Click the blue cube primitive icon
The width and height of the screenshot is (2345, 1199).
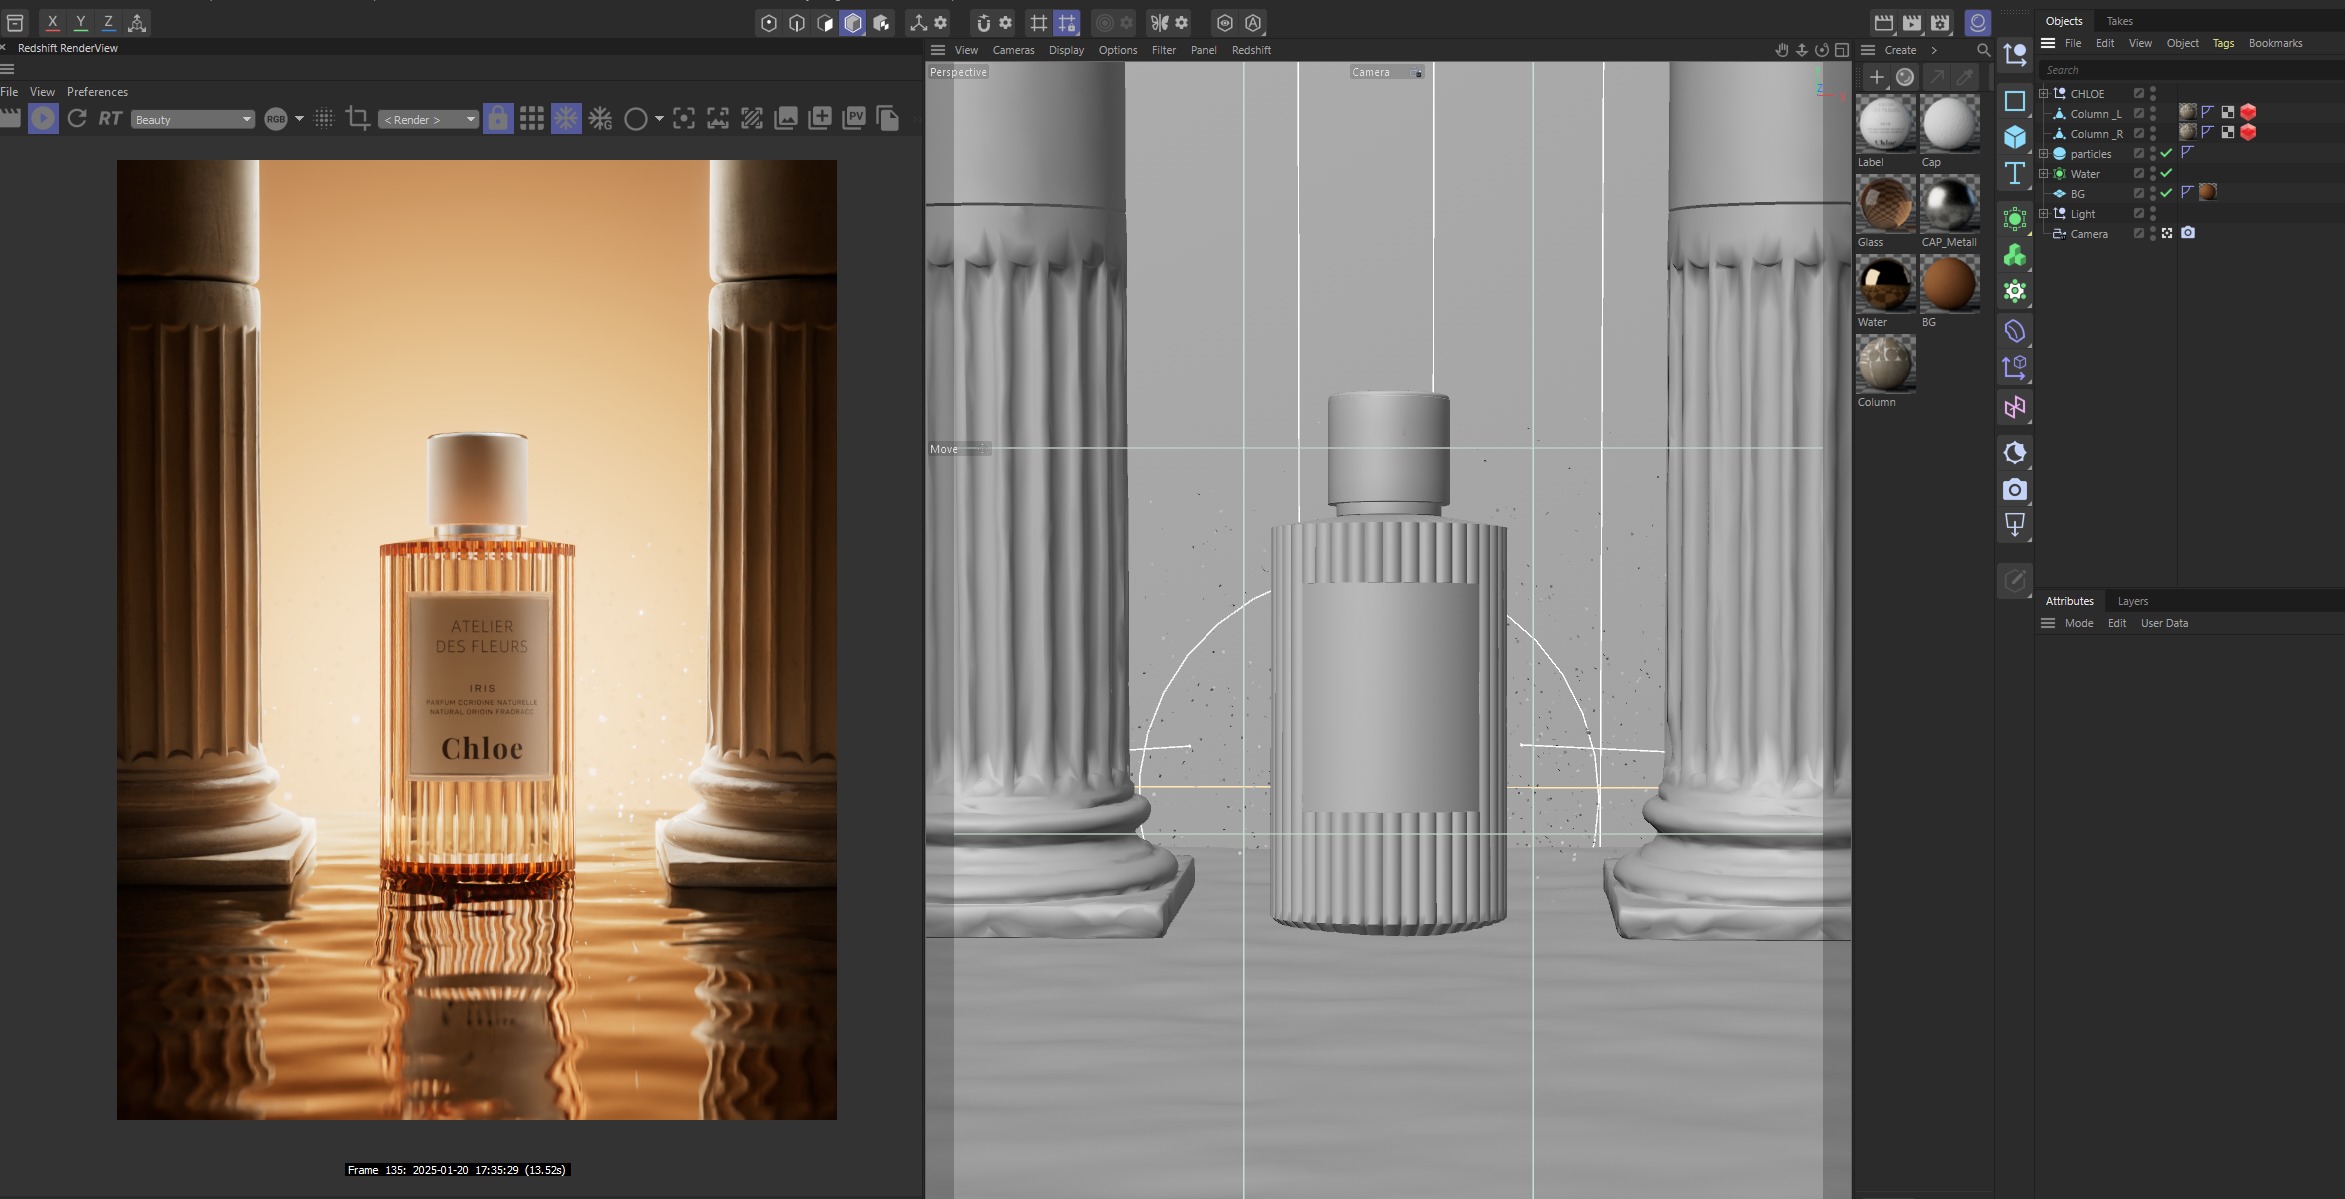click(x=2015, y=137)
